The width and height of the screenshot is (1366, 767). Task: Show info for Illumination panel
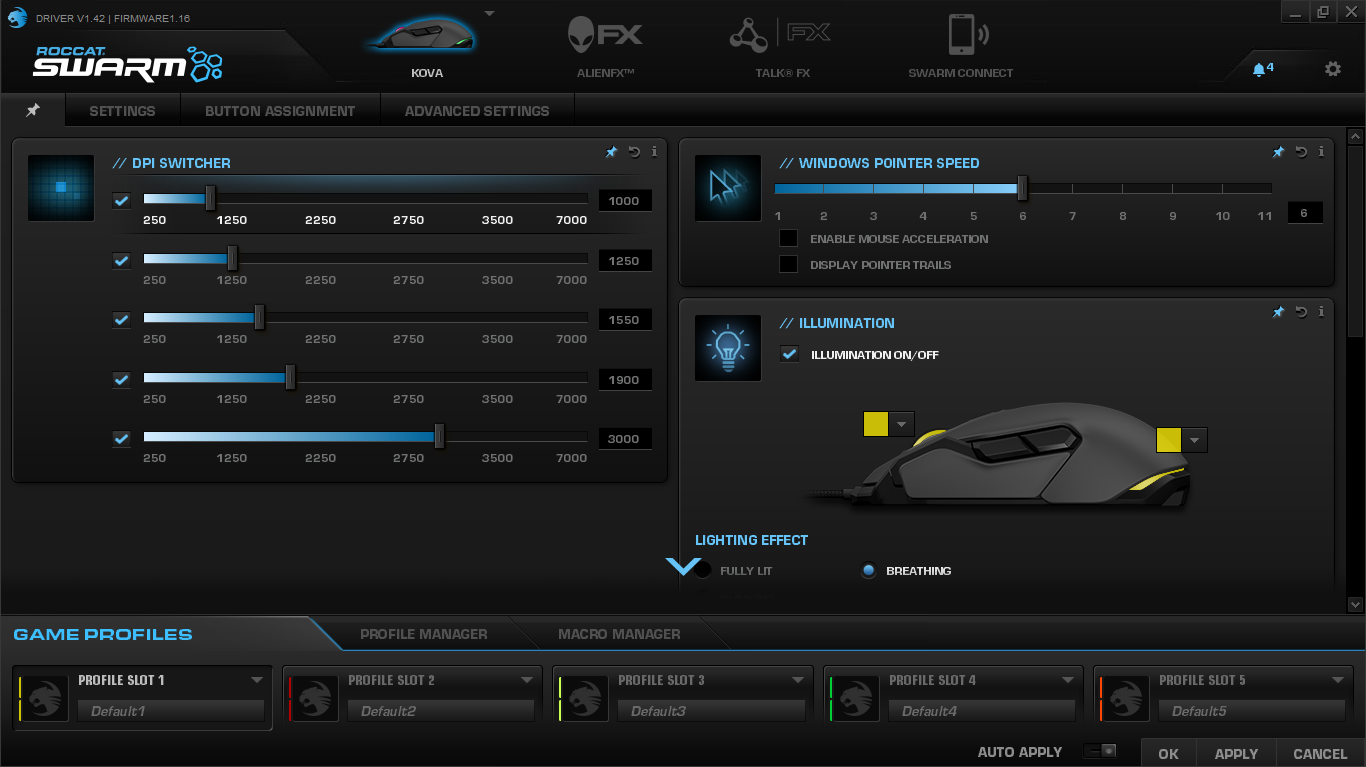(x=1321, y=312)
